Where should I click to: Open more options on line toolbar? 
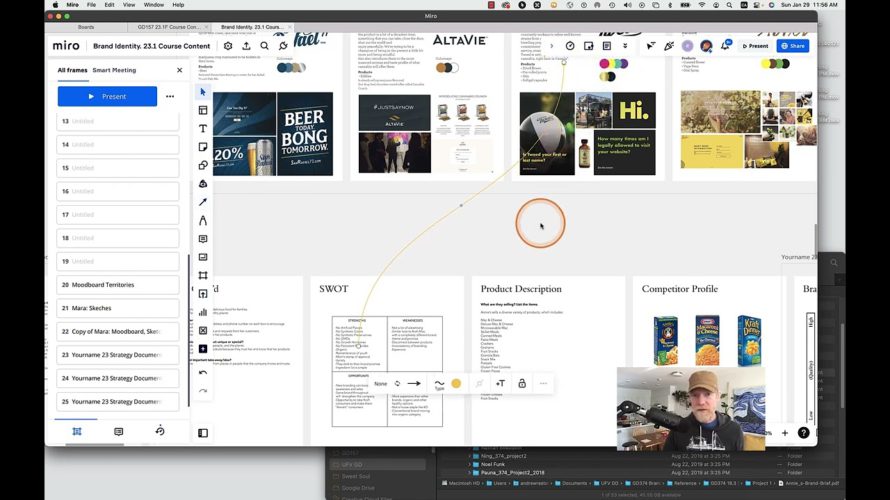[x=543, y=384]
